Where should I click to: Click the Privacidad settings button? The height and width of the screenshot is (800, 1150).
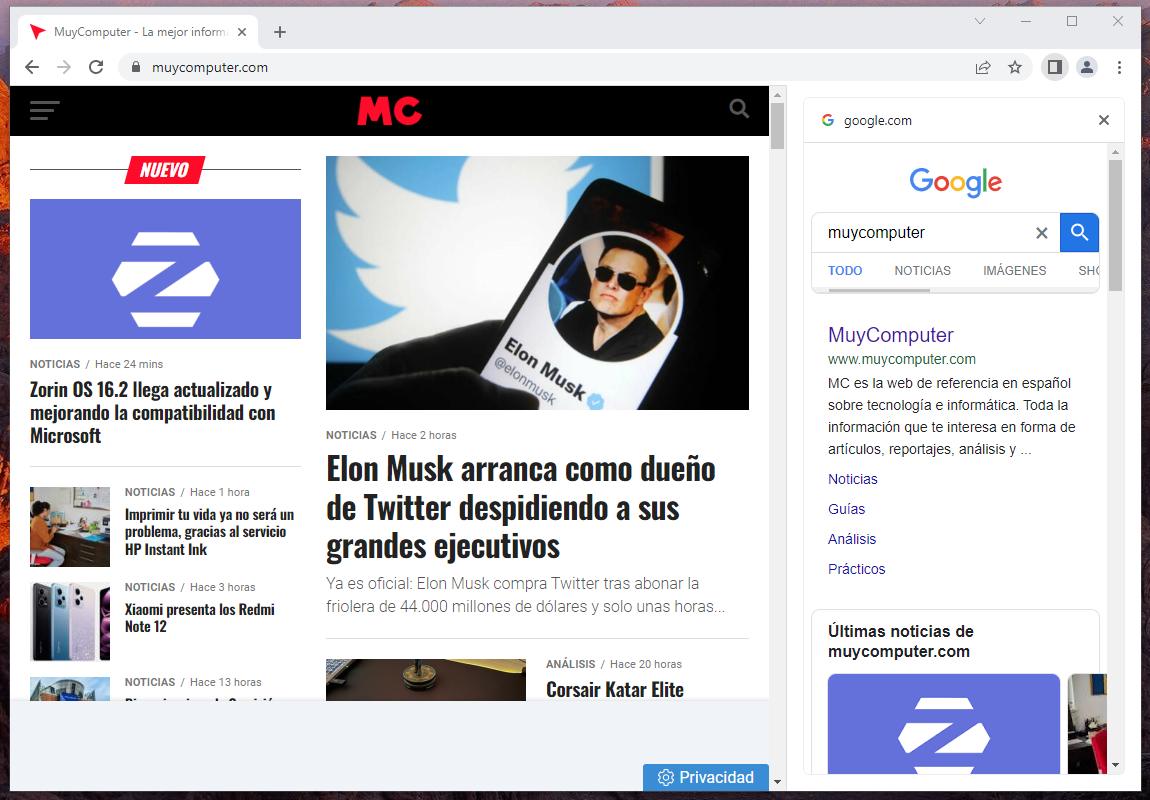[x=706, y=777]
